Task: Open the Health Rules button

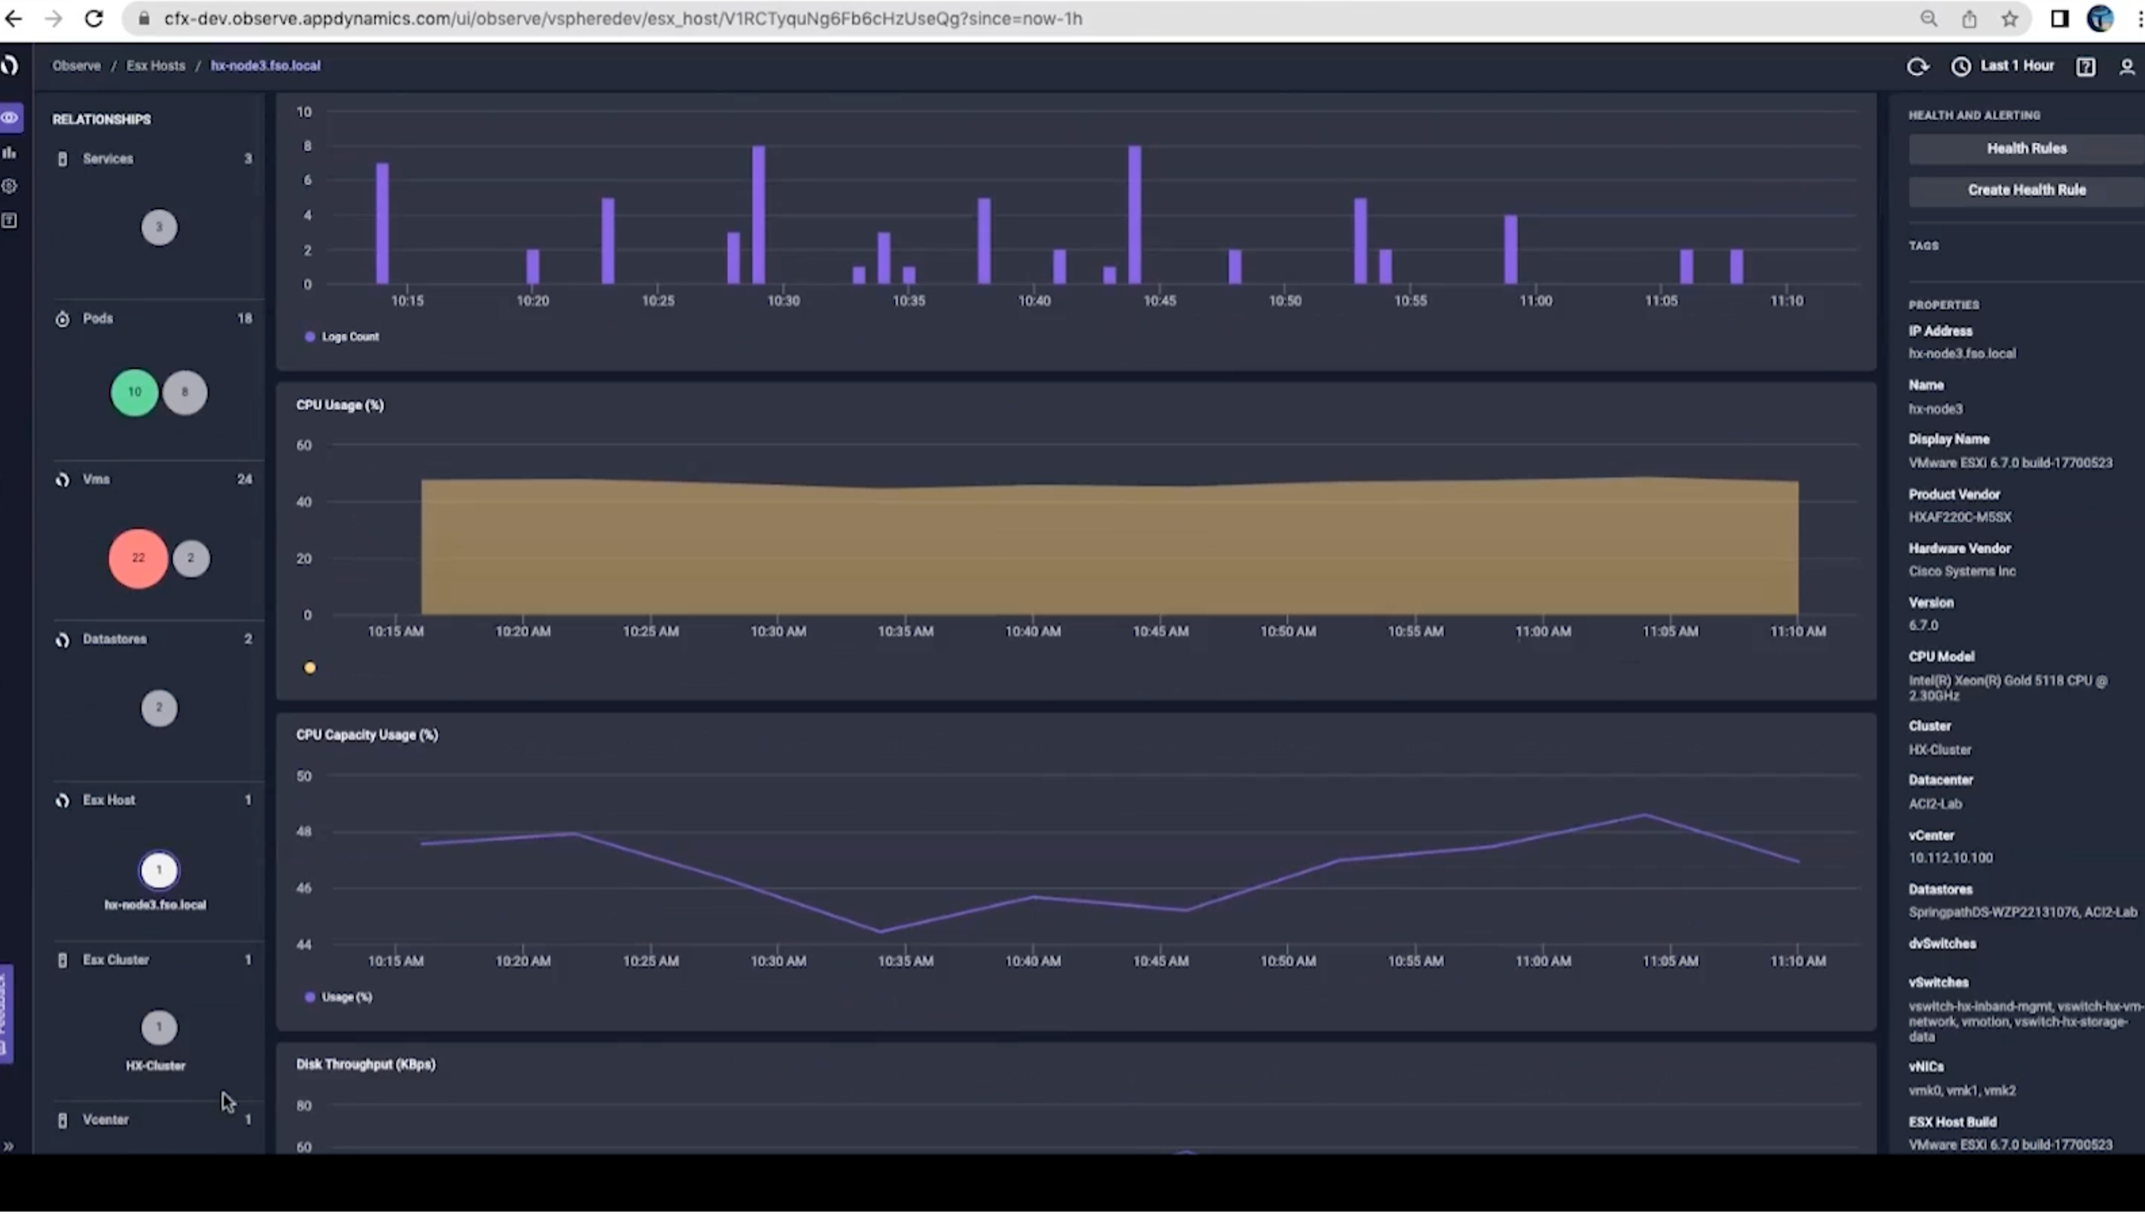Action: 2026,148
